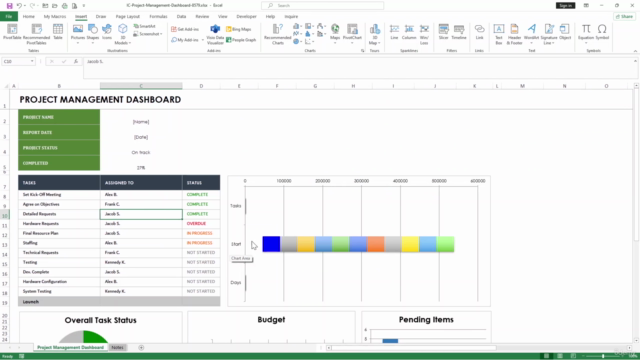This screenshot has width=640, height=360.
Task: Expand My Add-ins dropdown arrow
Action: tap(203, 40)
